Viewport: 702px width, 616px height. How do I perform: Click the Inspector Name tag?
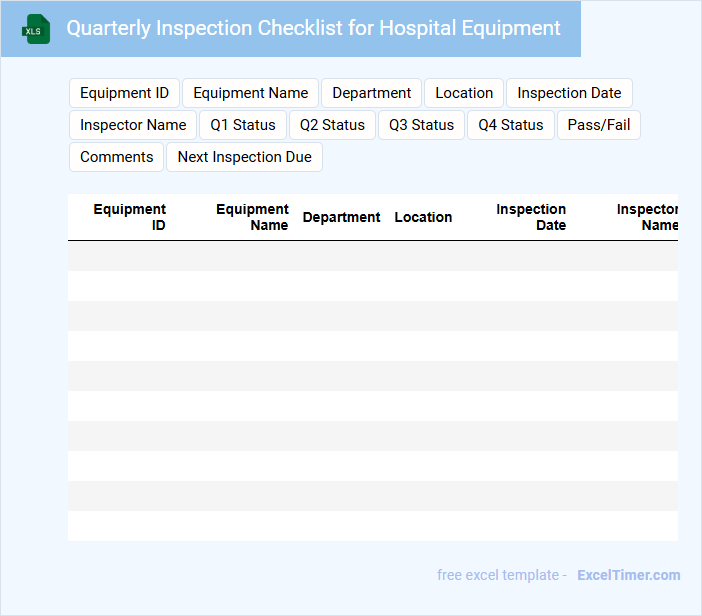point(133,125)
